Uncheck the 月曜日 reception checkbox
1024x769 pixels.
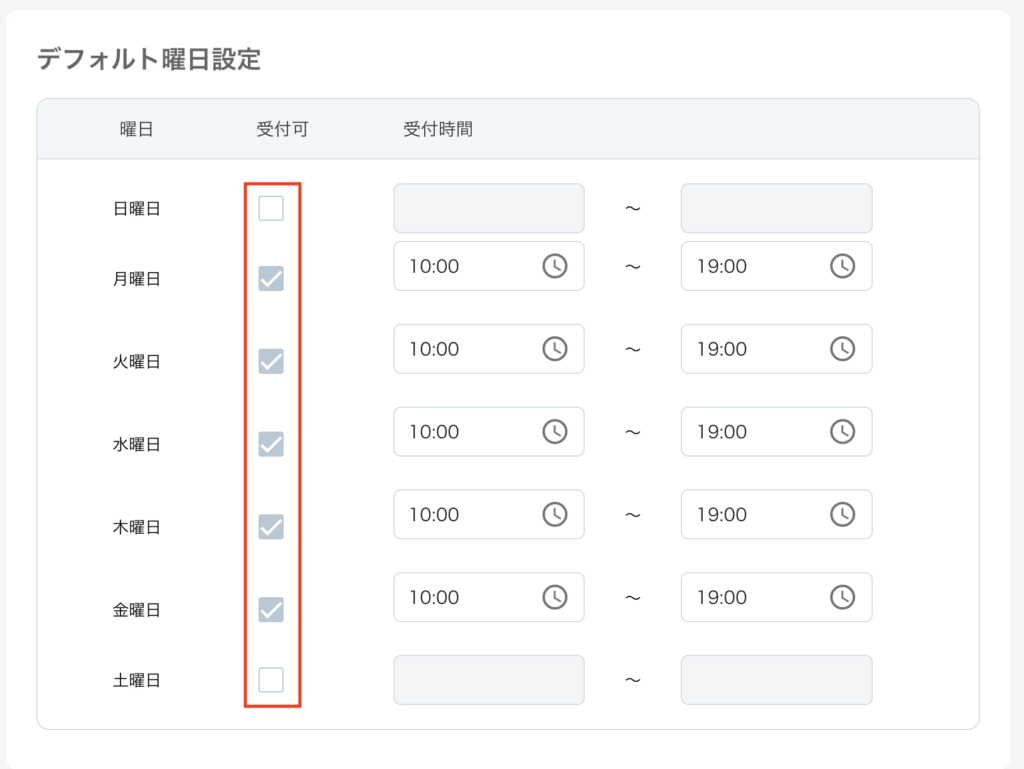(271, 279)
